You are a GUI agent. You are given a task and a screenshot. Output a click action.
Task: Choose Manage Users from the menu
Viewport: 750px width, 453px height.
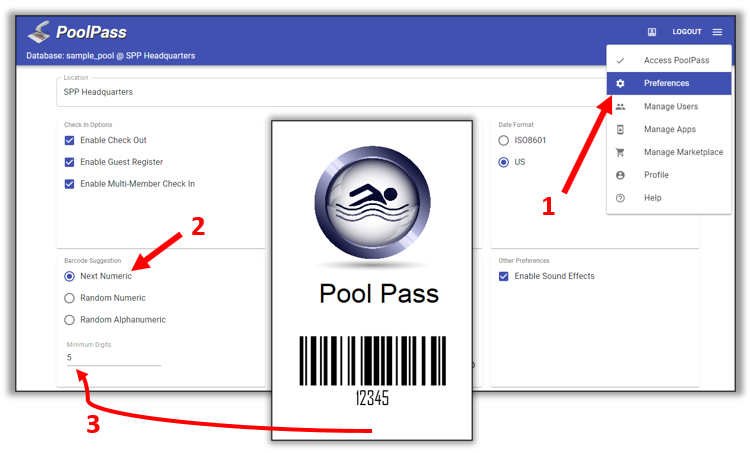coord(669,106)
